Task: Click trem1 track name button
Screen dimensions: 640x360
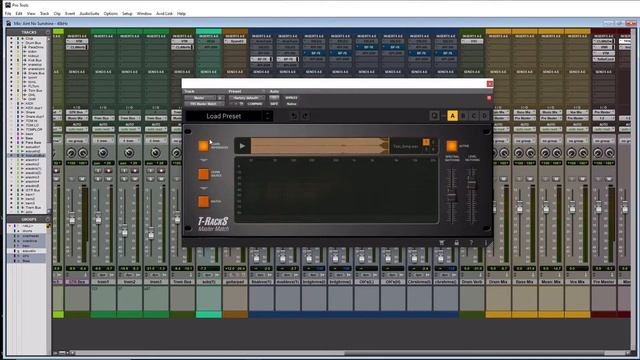Action: click(103, 282)
